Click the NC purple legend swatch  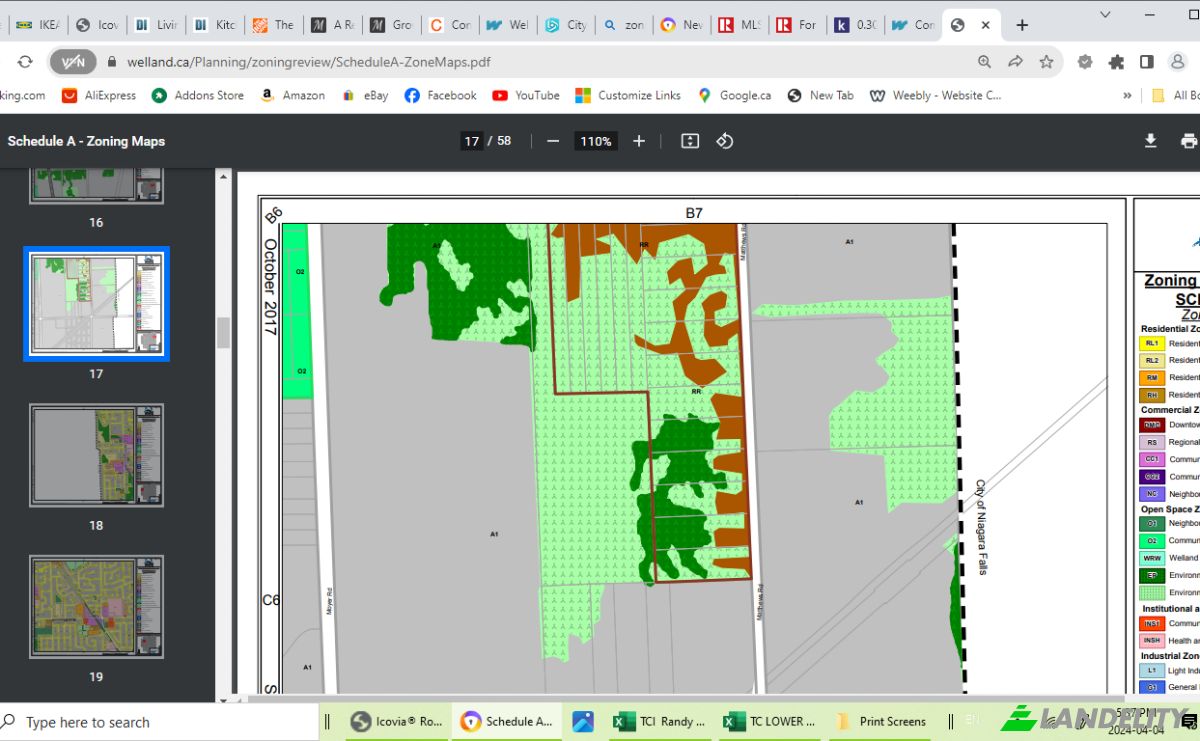click(x=1151, y=493)
